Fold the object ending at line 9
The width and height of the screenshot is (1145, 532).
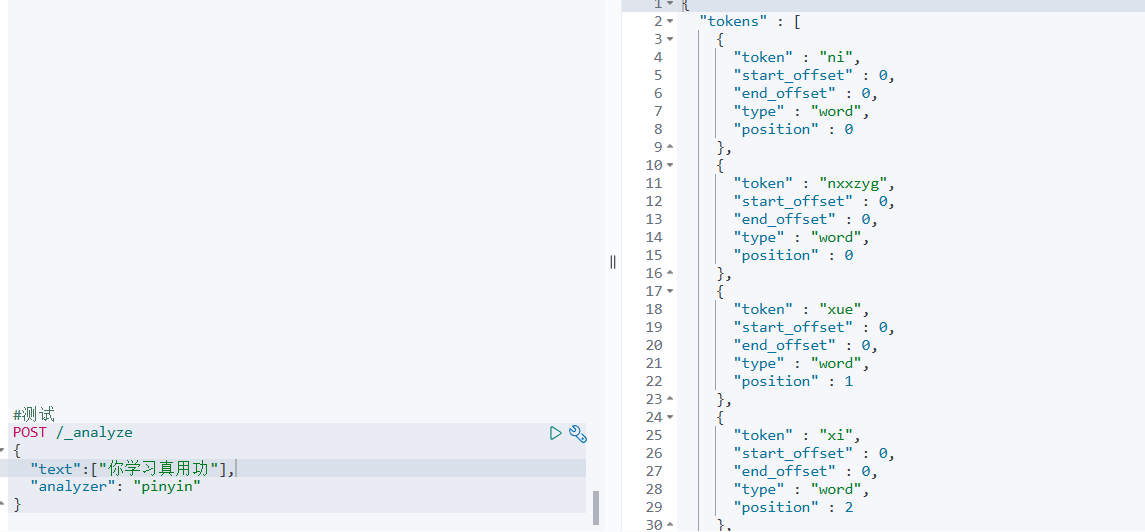[670, 147]
